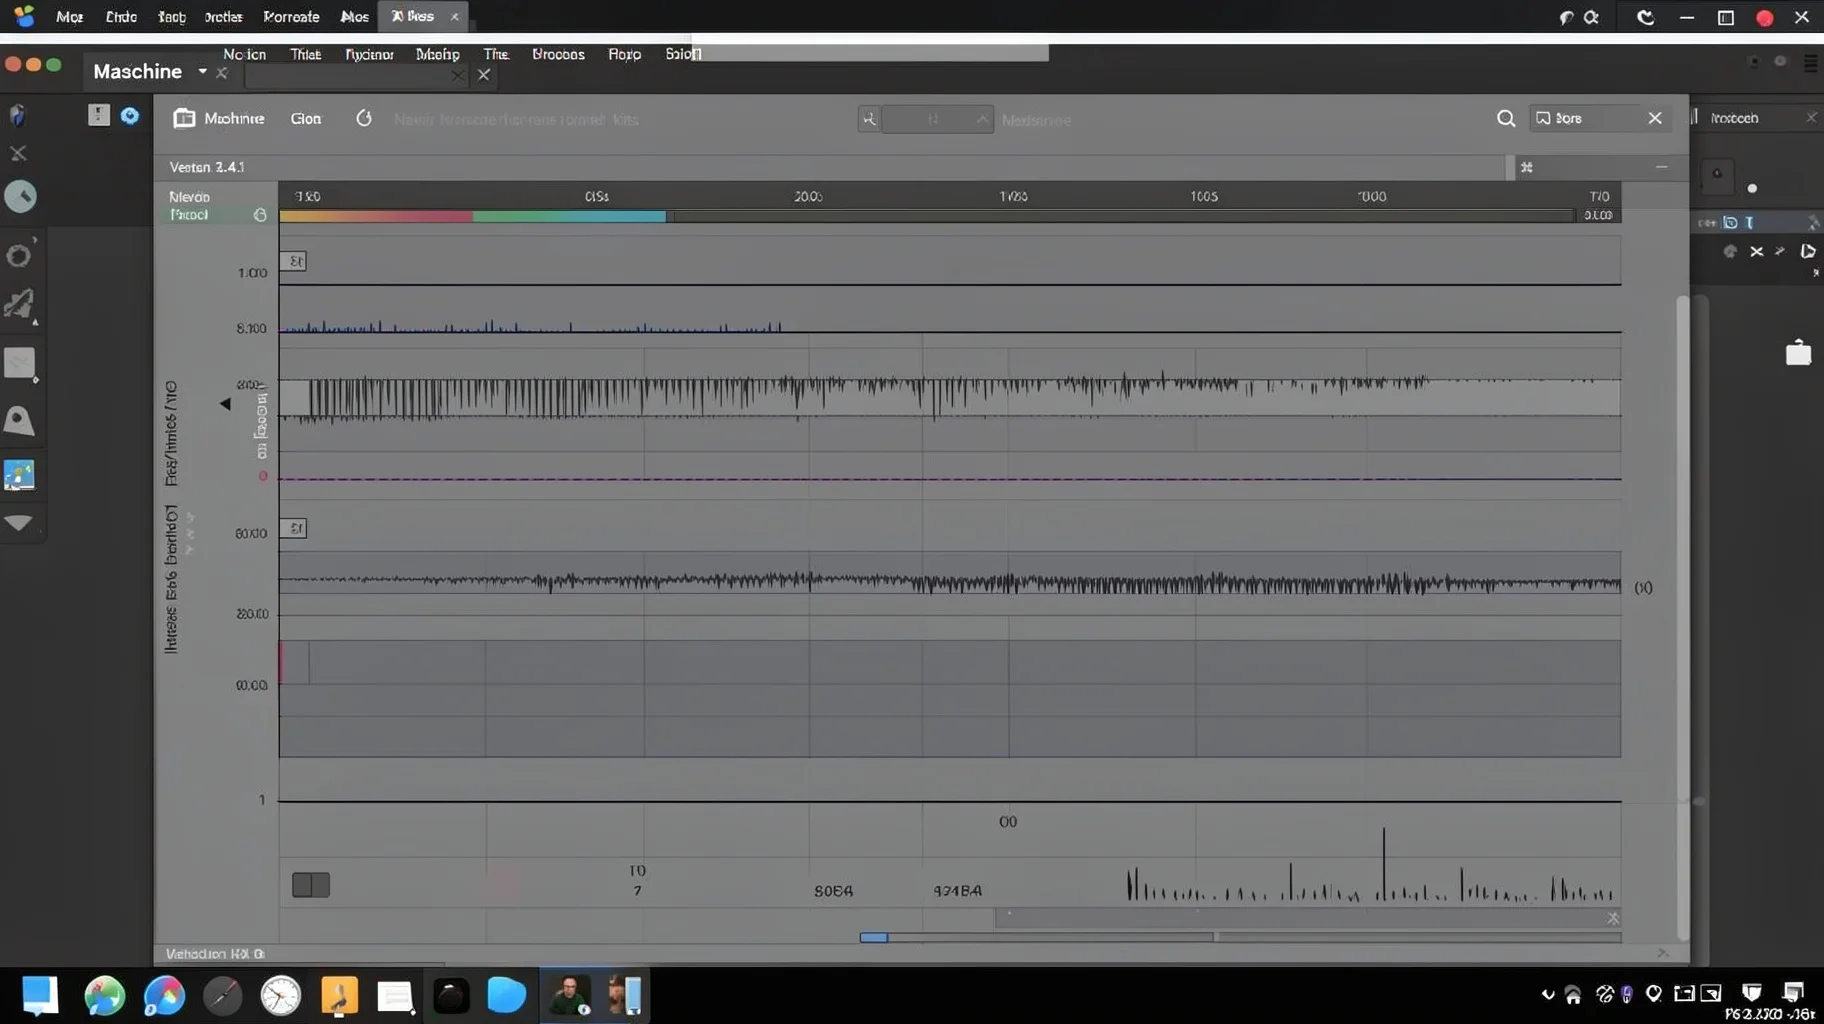This screenshot has height=1024, width=1824.
Task: Click the large X next to Maschine input field
Action: [484, 75]
